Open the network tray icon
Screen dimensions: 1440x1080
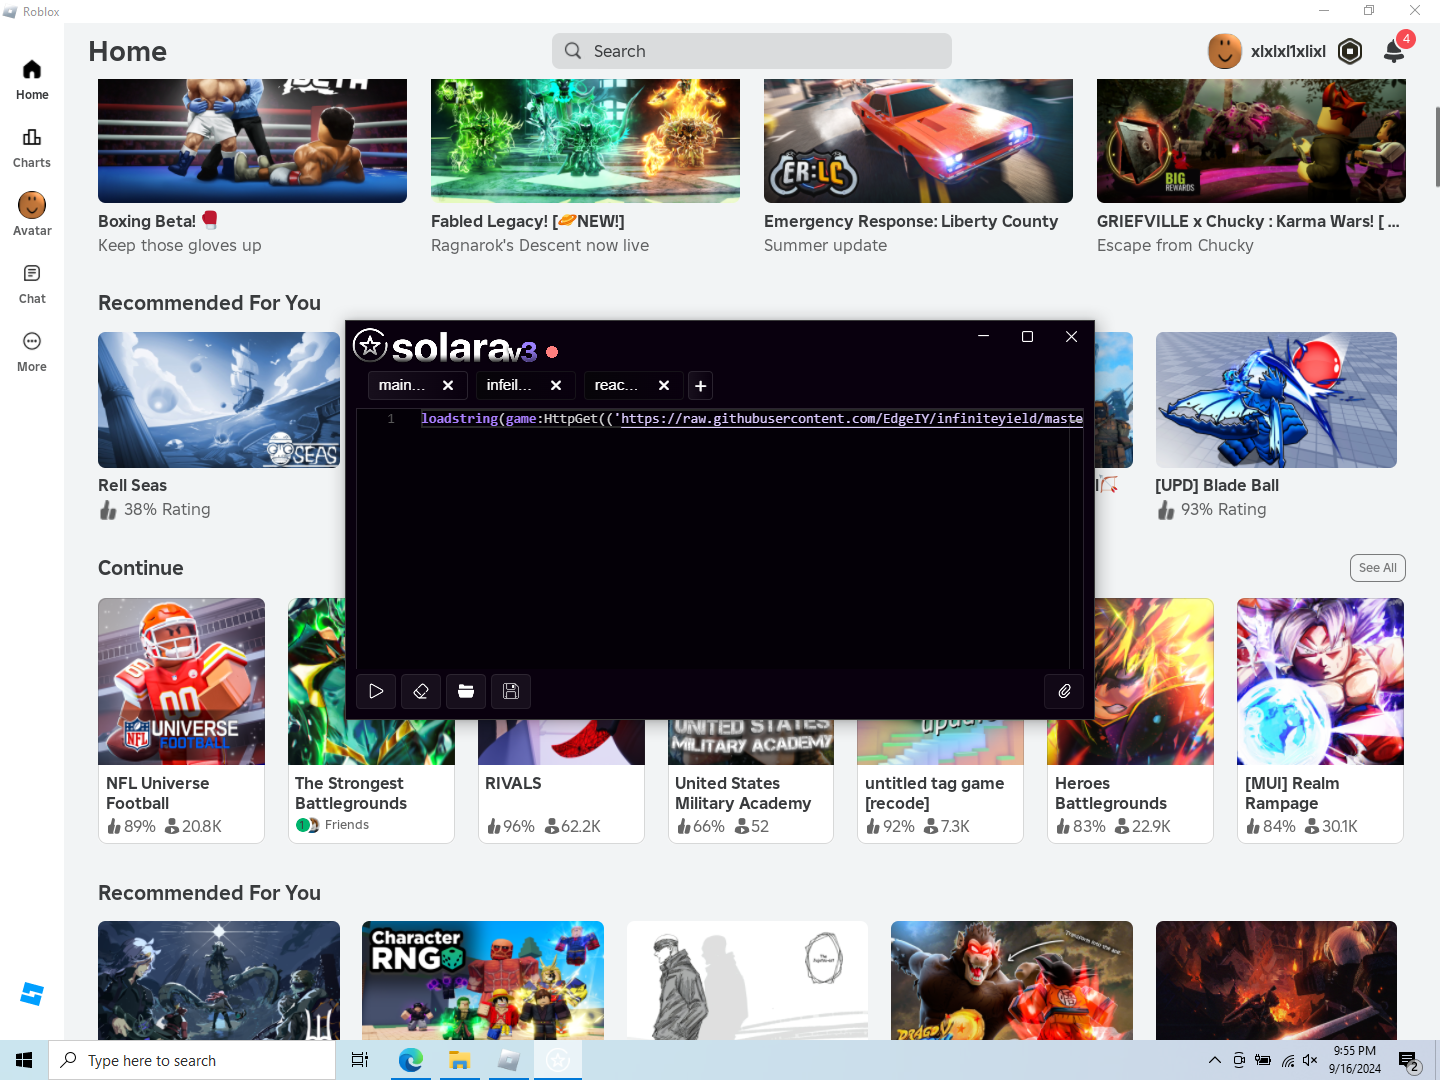pyautogui.click(x=1287, y=1060)
